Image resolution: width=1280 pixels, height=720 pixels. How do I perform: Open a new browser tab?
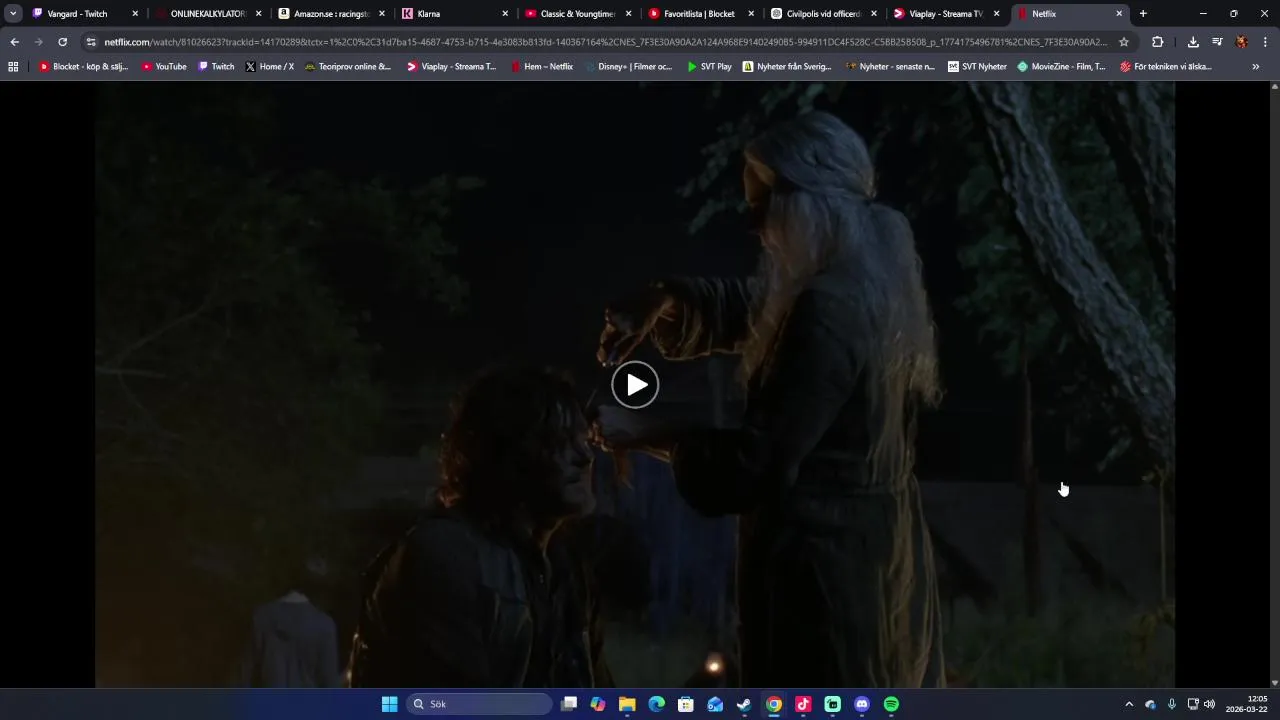point(1143,14)
